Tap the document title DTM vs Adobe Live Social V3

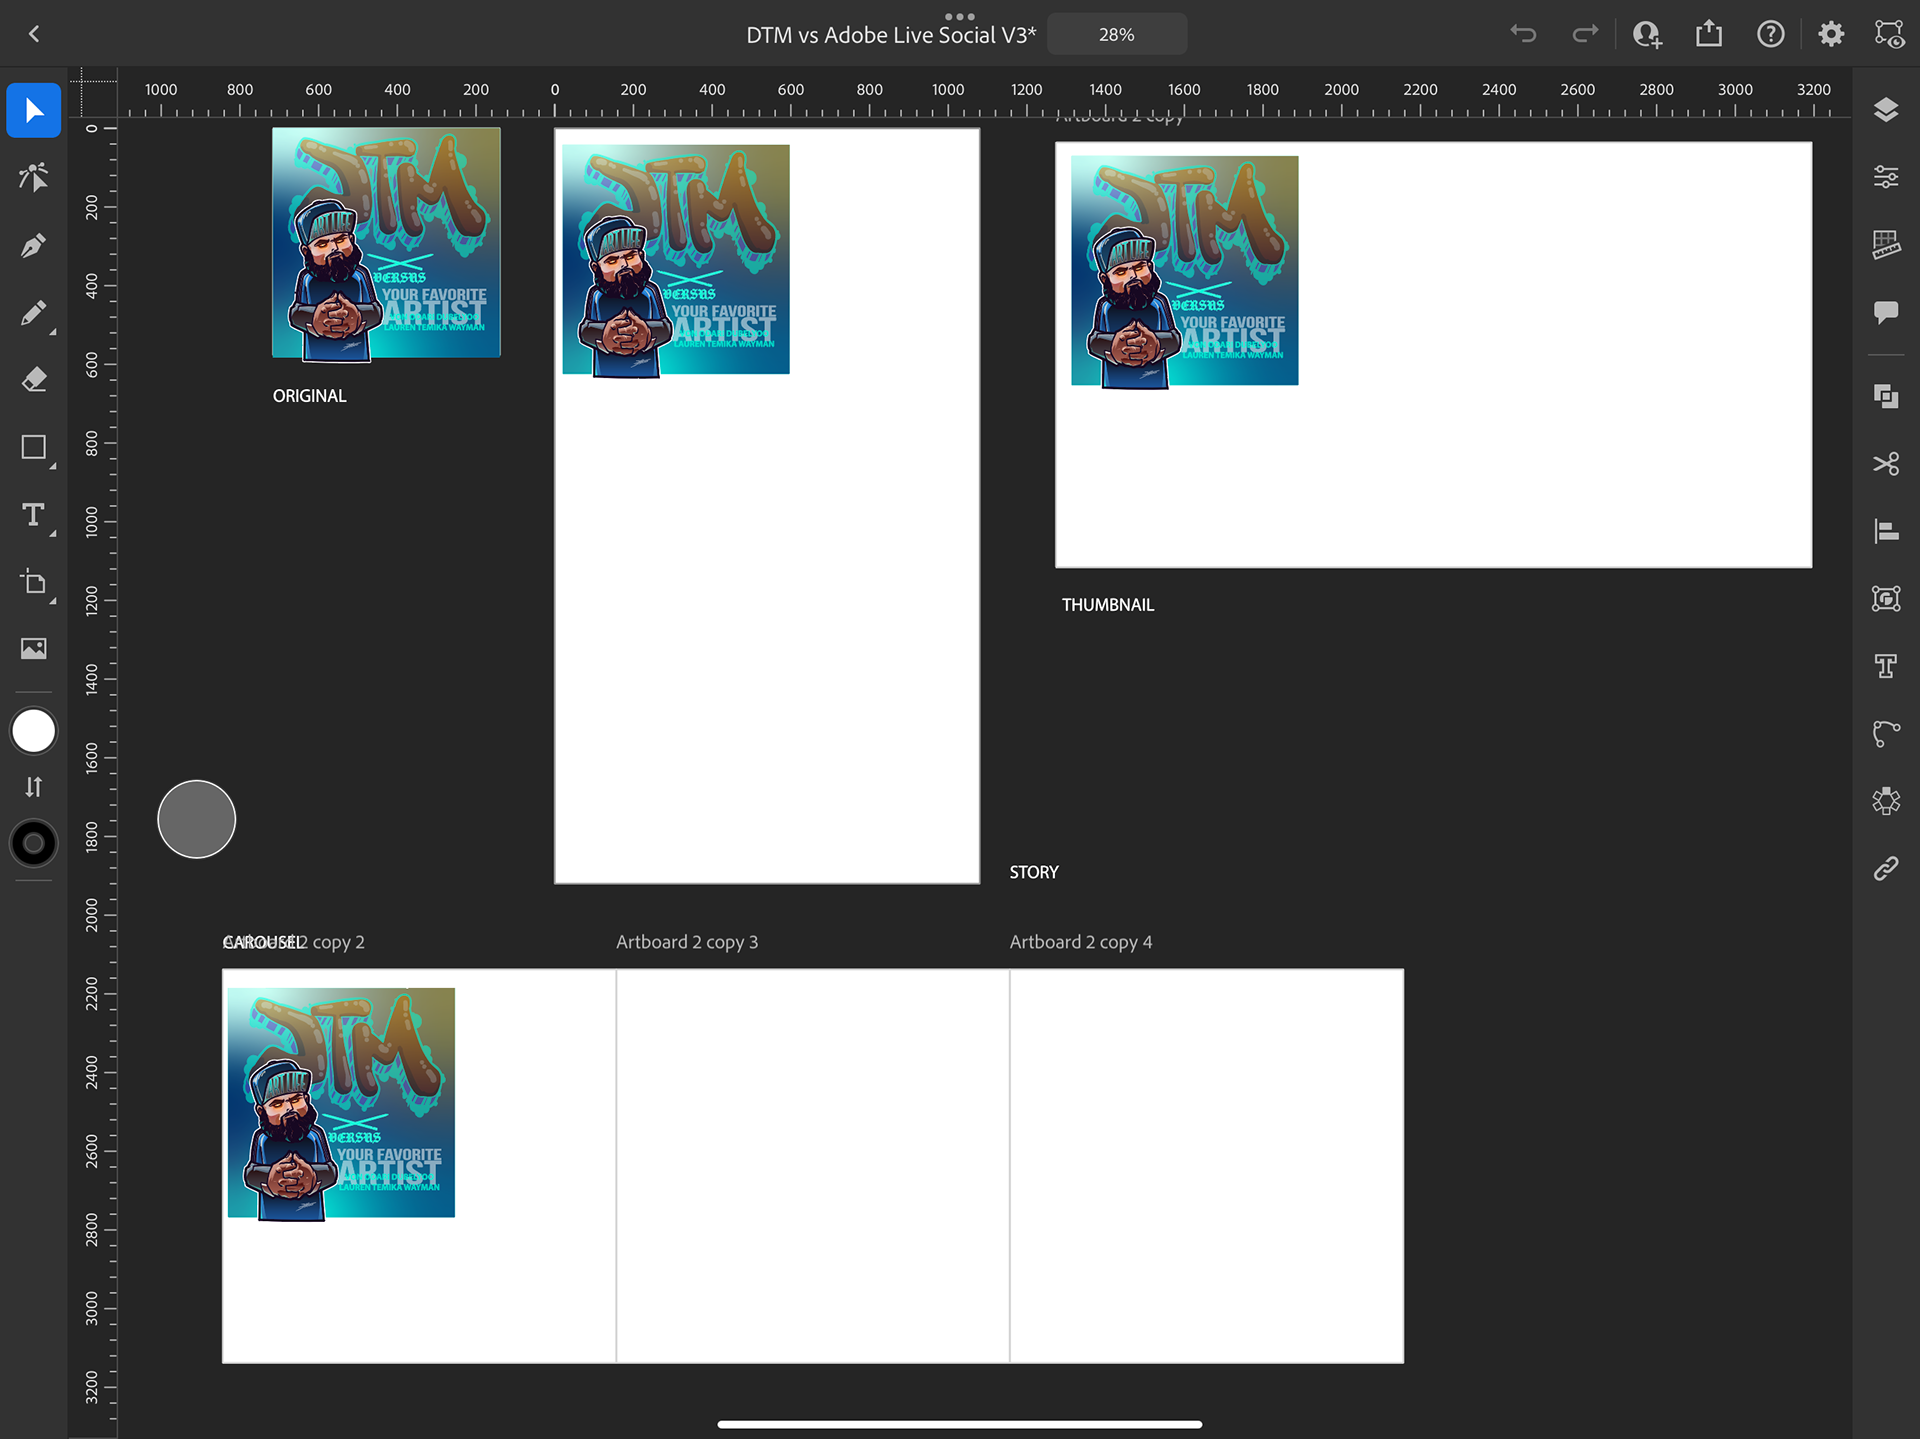891,35
